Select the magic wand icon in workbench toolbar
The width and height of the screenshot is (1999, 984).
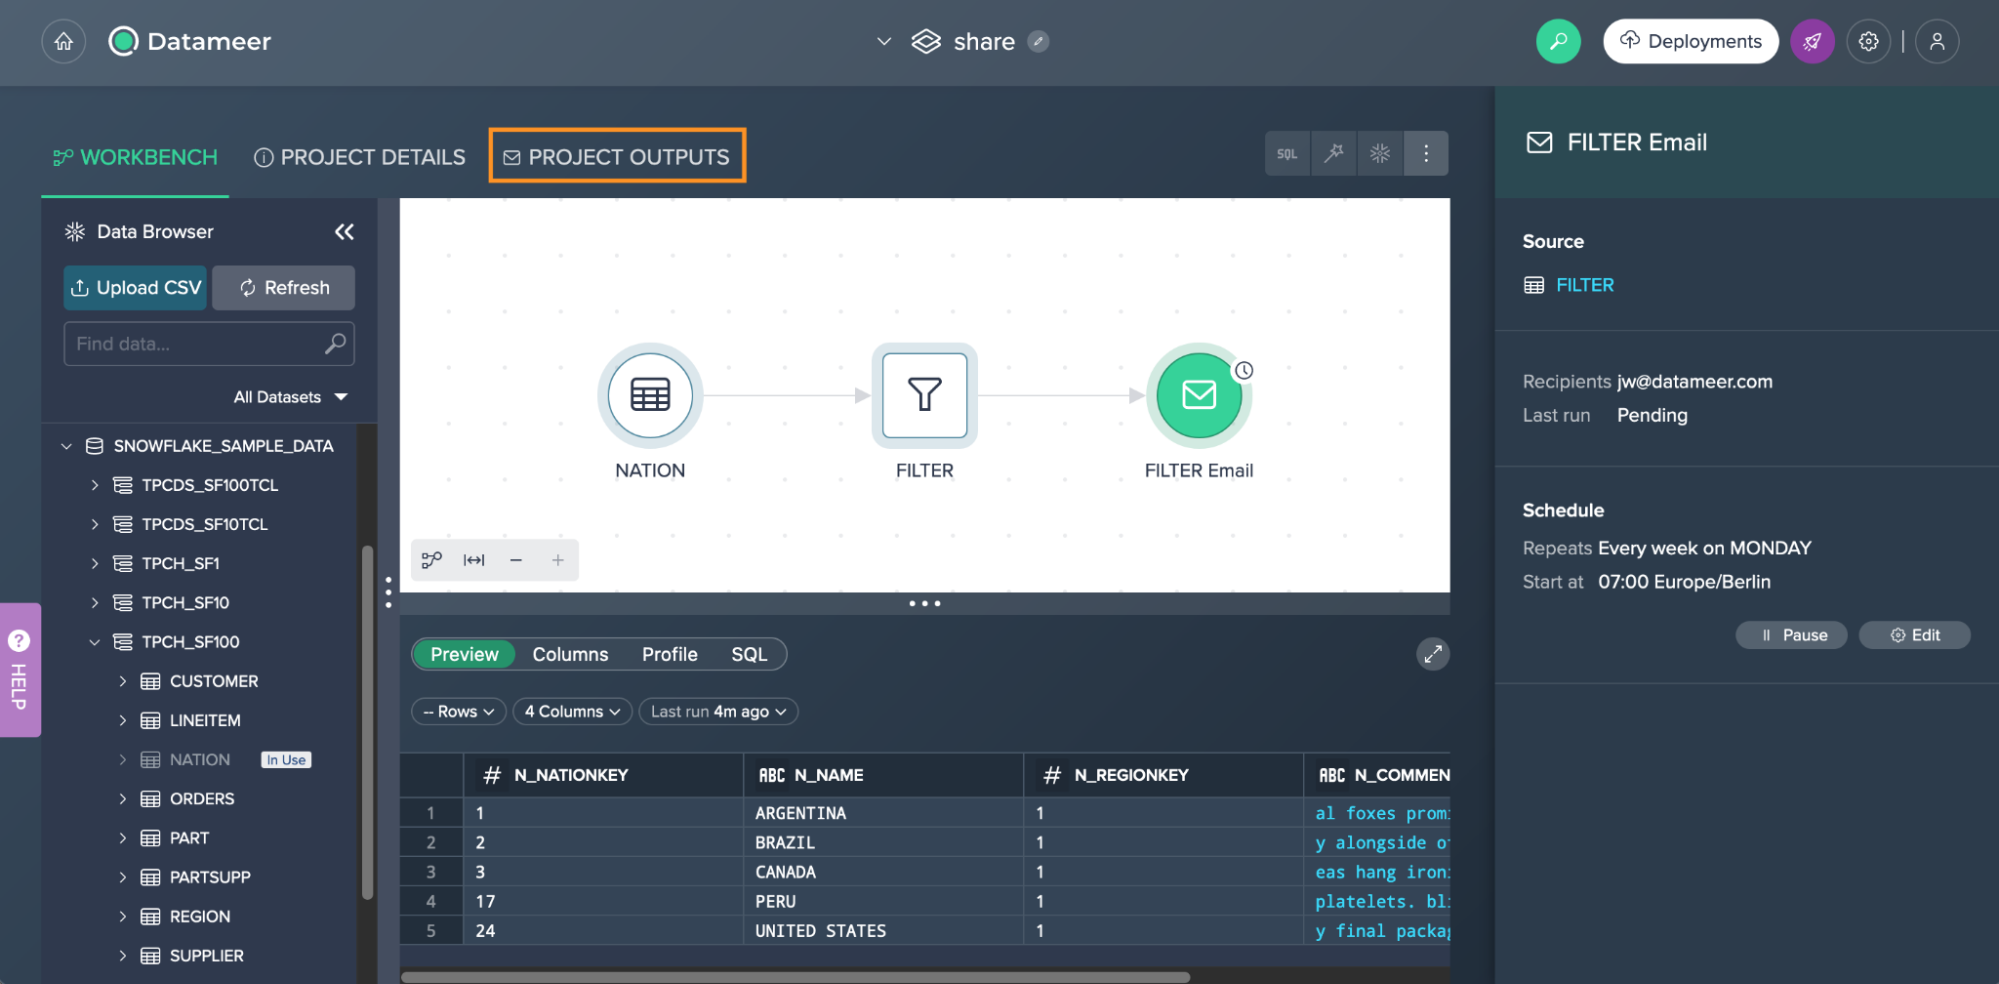[x=1333, y=153]
